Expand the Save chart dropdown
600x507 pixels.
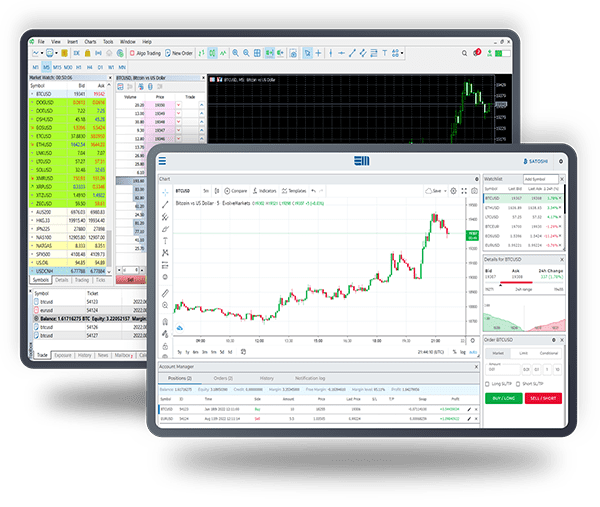[437, 190]
